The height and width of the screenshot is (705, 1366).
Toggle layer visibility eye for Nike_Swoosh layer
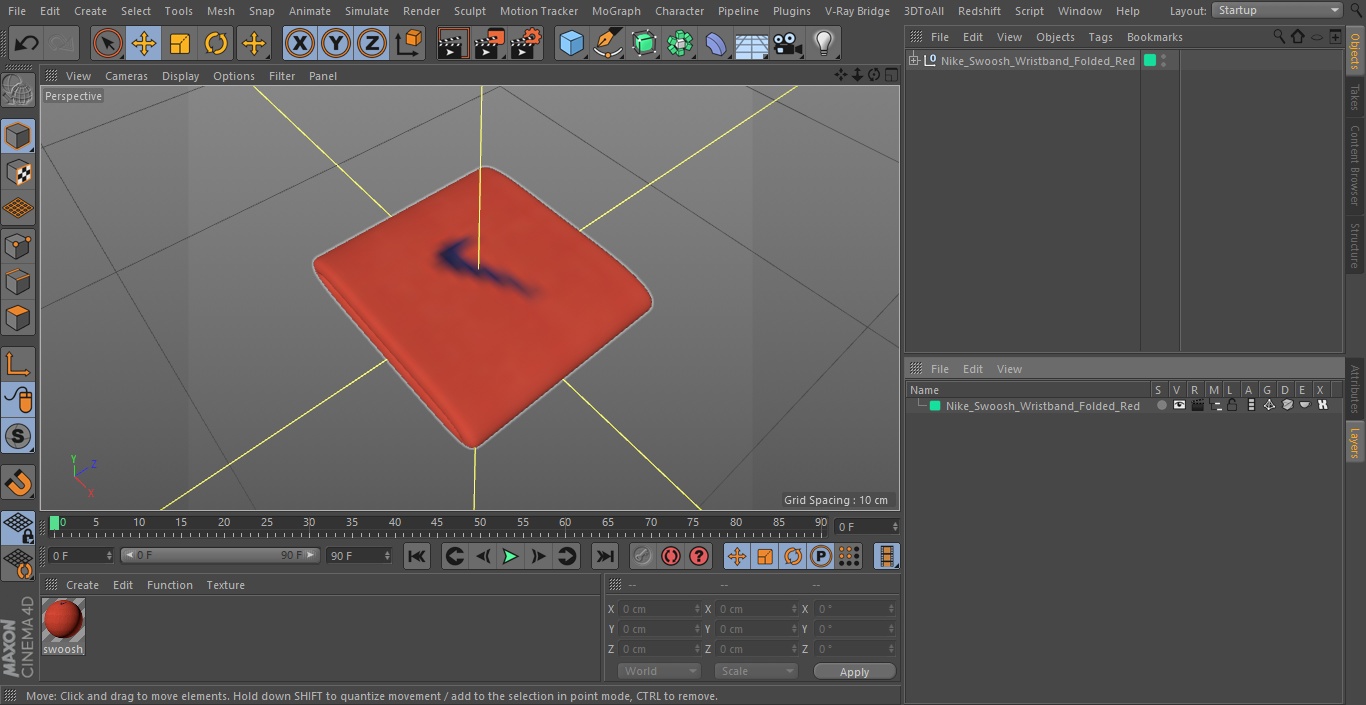(x=1179, y=405)
